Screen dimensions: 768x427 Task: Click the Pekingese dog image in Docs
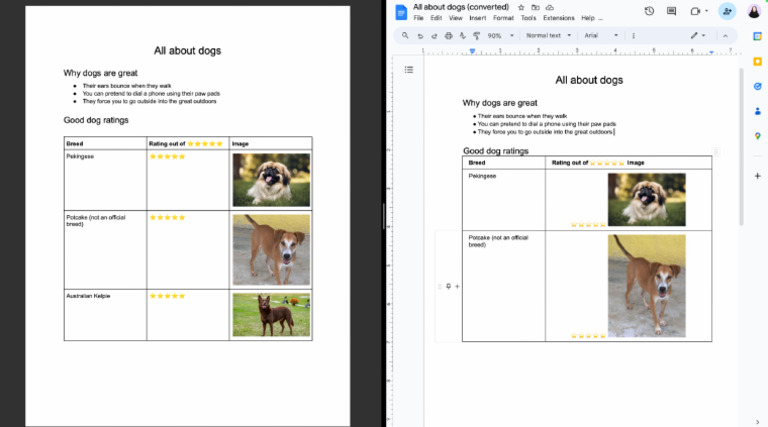coord(647,199)
